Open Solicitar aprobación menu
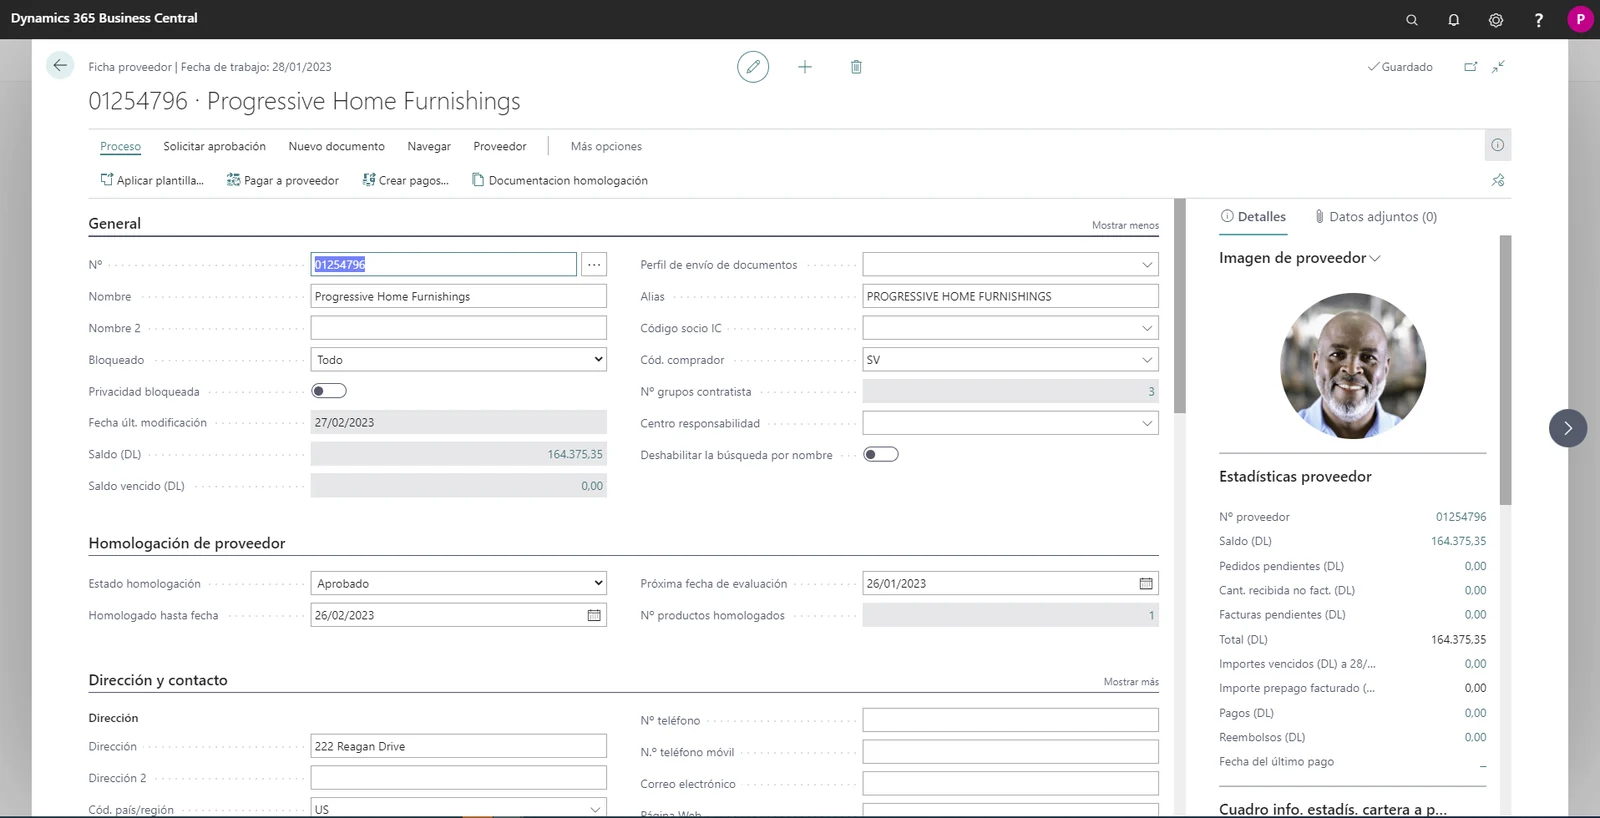The width and height of the screenshot is (1600, 818). pyautogui.click(x=215, y=146)
